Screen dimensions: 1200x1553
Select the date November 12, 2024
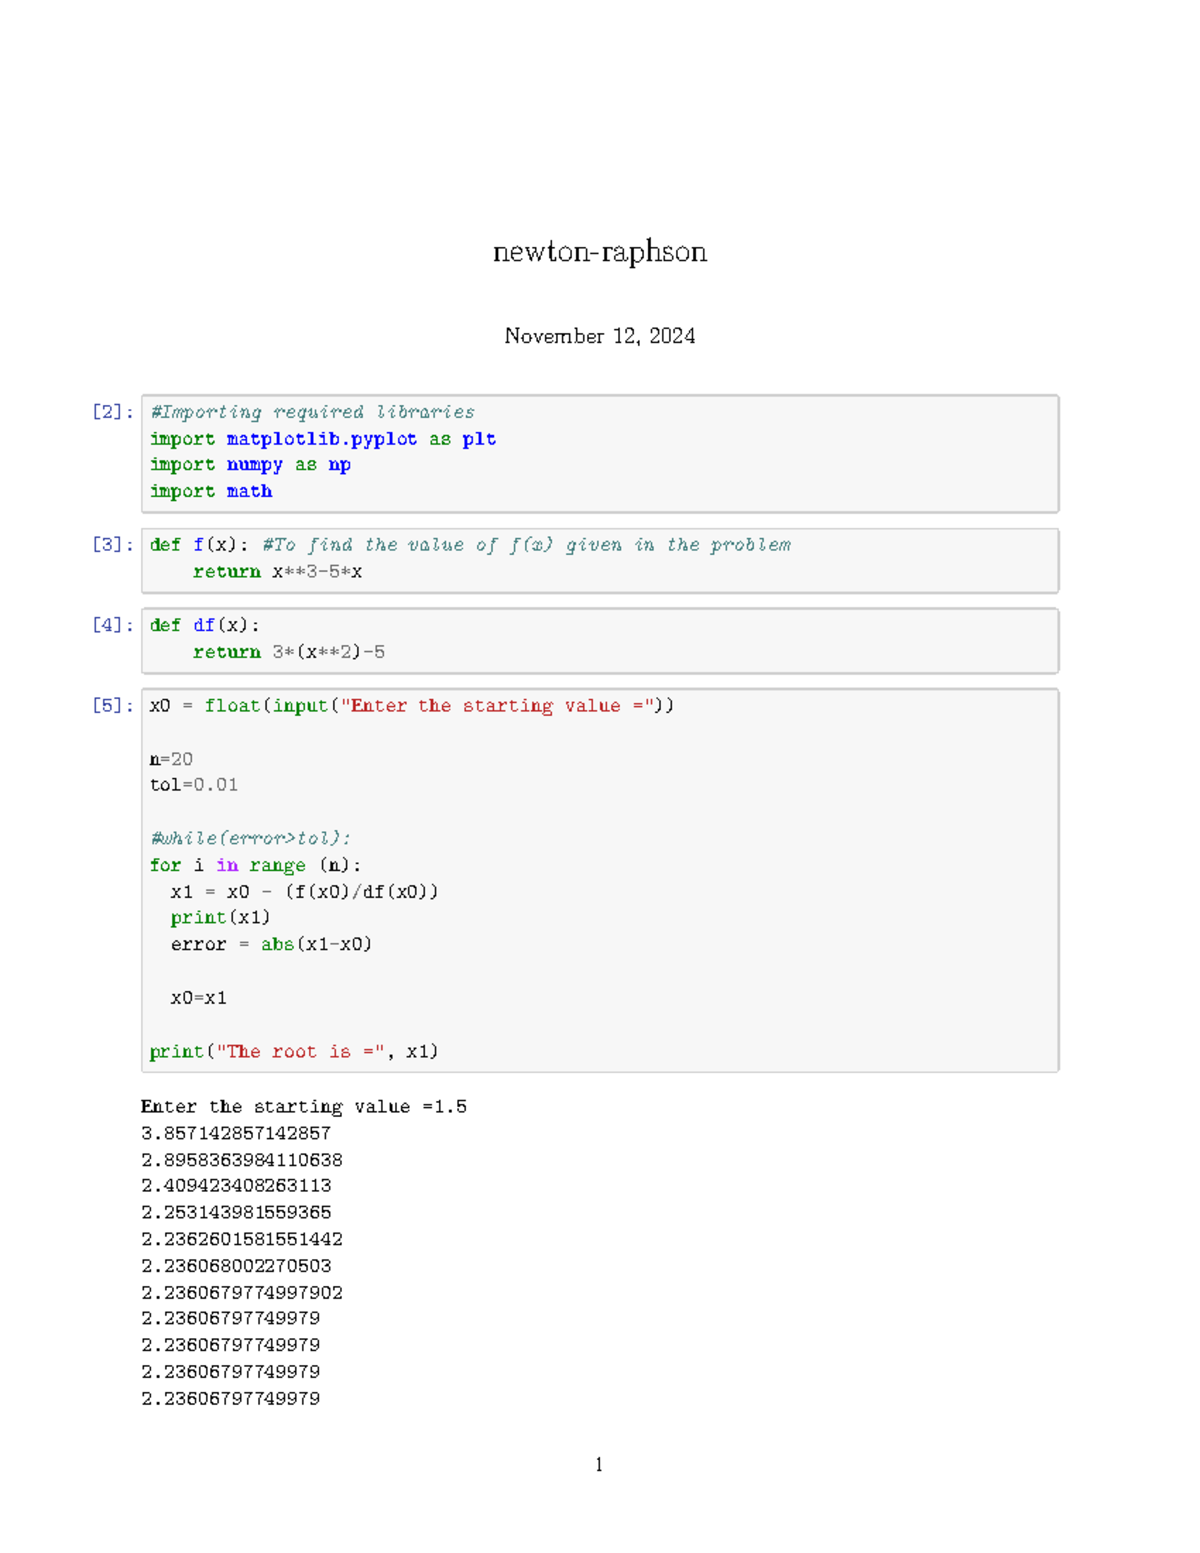pyautogui.click(x=599, y=336)
